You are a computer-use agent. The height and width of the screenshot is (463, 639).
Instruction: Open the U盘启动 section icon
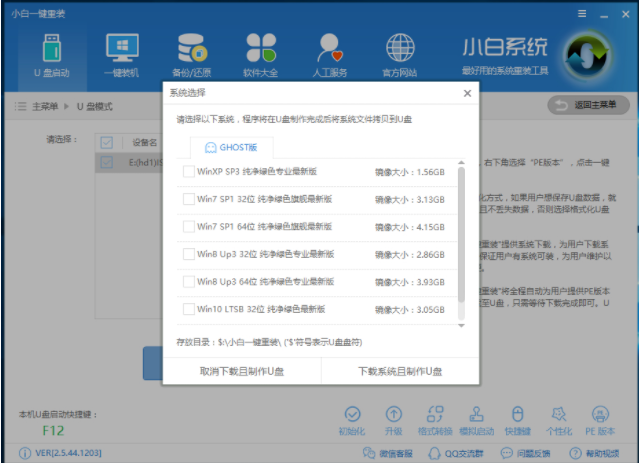click(52, 51)
